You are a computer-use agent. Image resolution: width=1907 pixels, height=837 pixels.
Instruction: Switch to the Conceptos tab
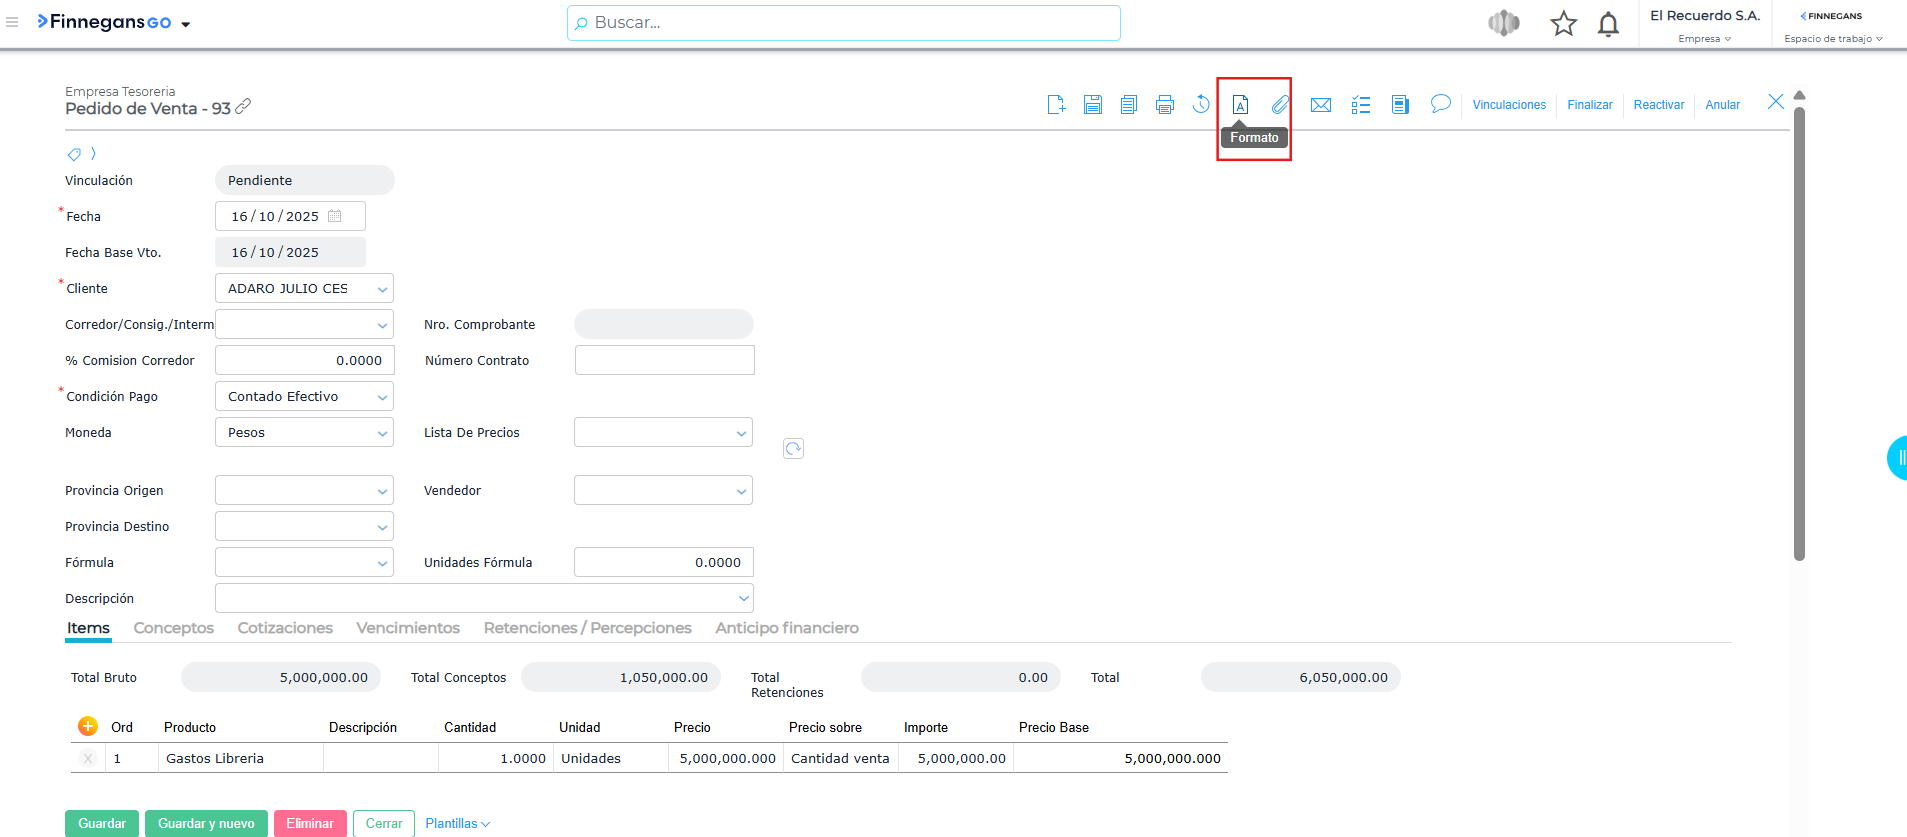tap(173, 628)
